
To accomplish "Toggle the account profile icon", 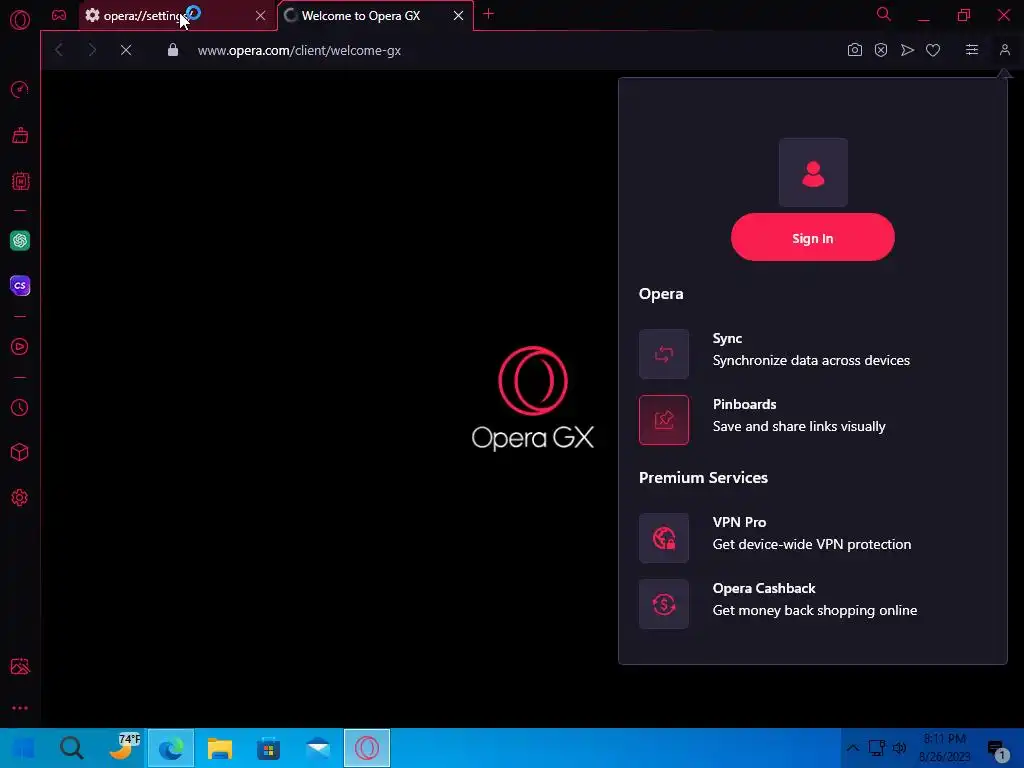I will [1004, 50].
